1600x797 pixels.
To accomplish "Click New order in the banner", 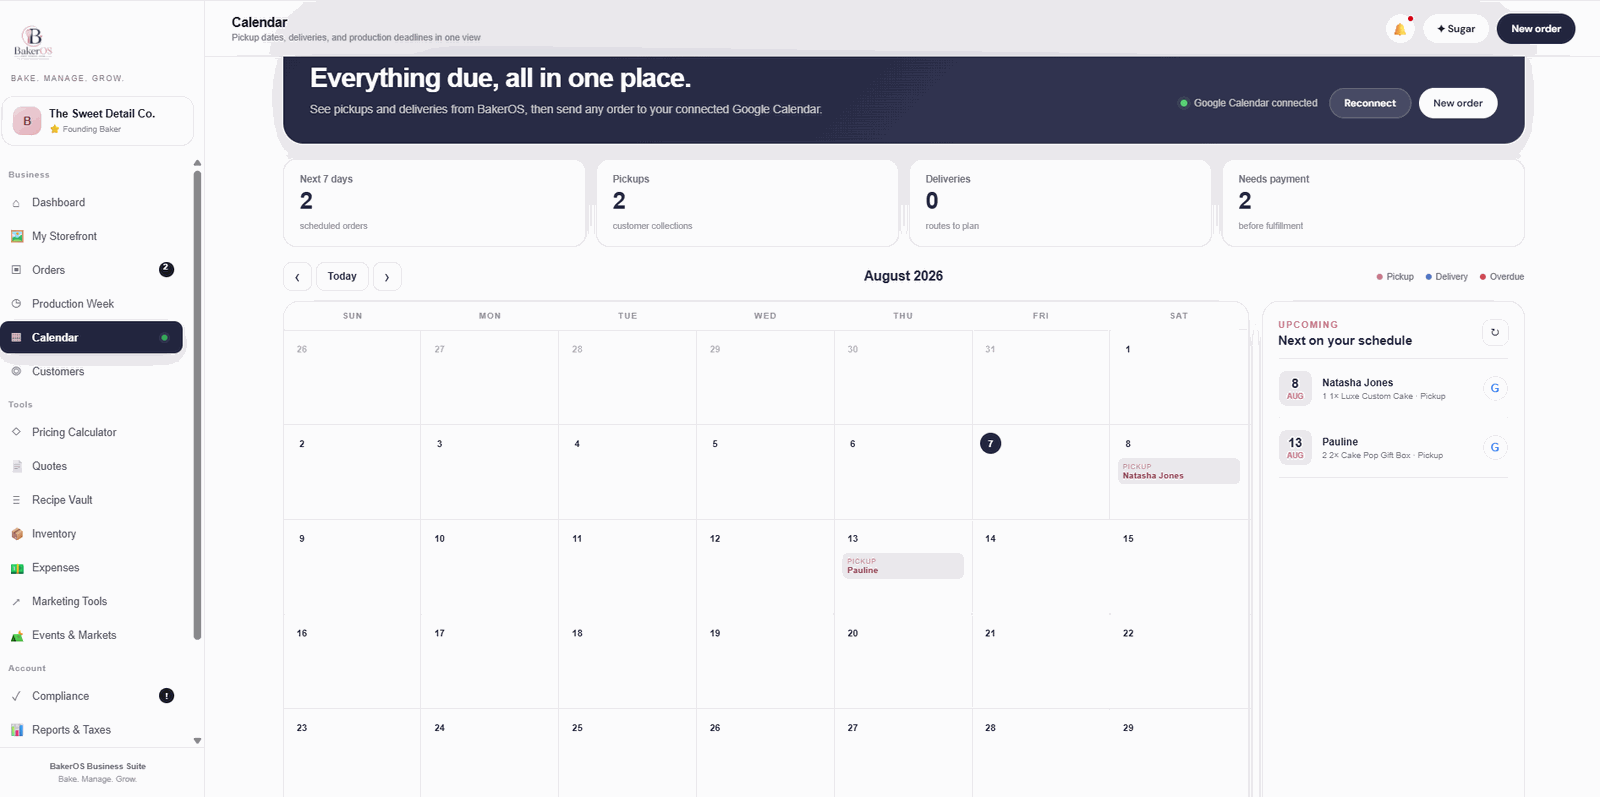I will [x=1457, y=103].
